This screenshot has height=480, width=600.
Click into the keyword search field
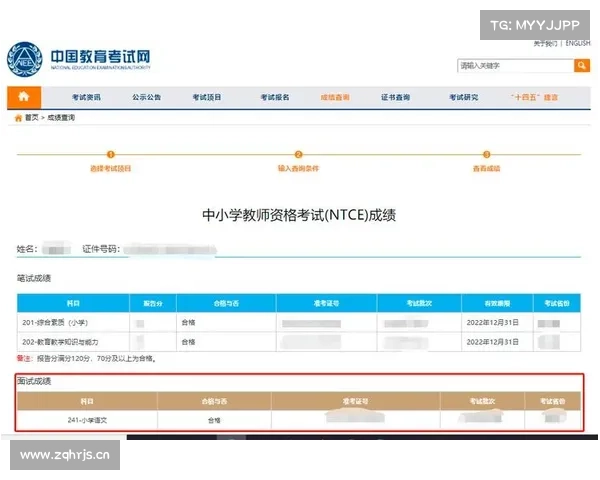514,65
